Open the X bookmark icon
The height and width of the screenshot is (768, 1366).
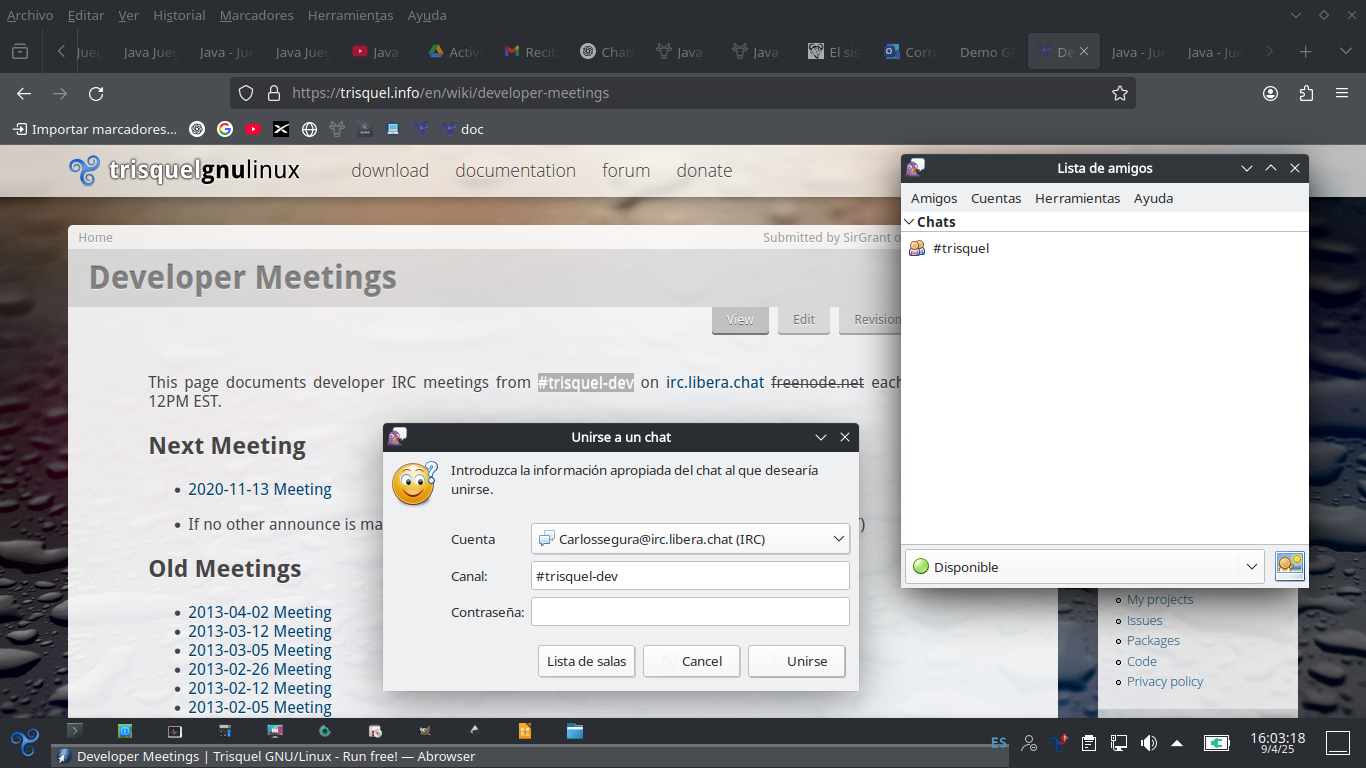[281, 129]
